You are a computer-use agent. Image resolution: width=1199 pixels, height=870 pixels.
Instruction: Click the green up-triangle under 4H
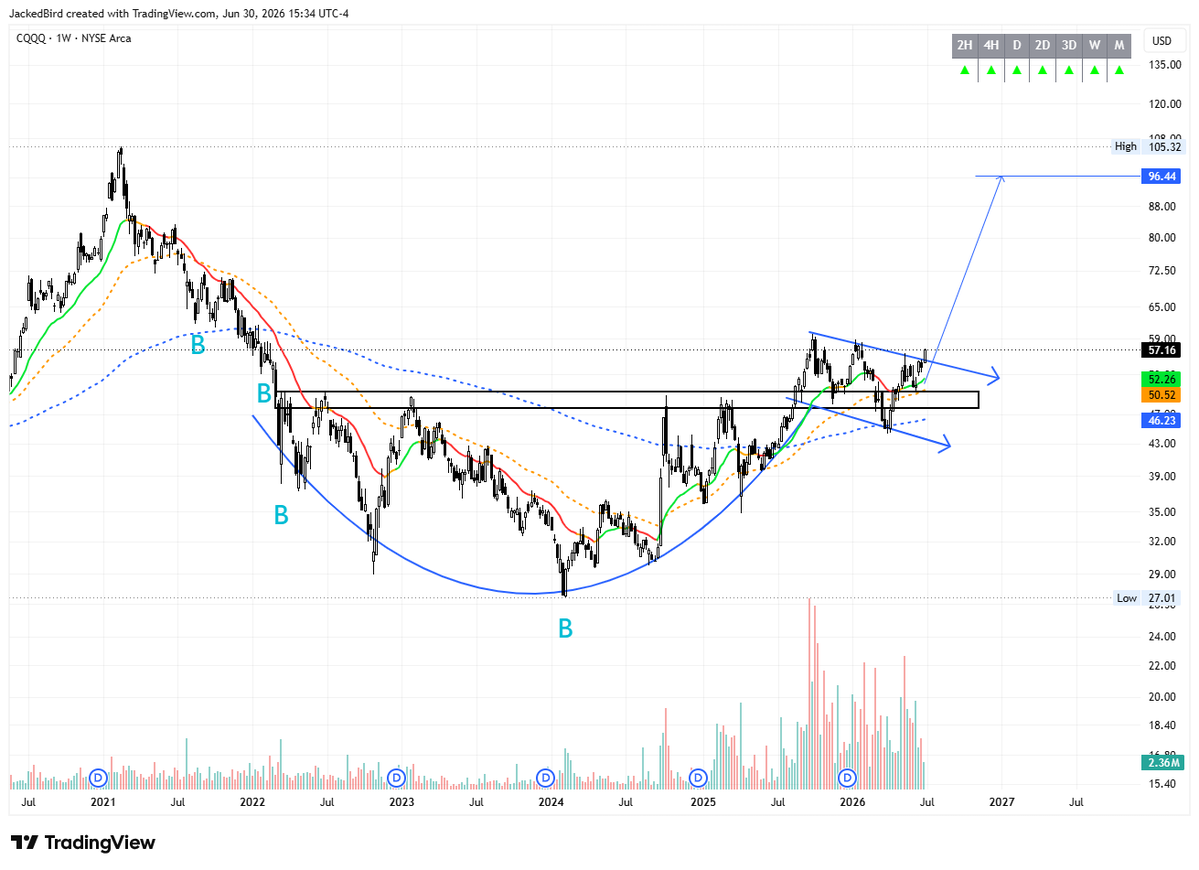(991, 70)
